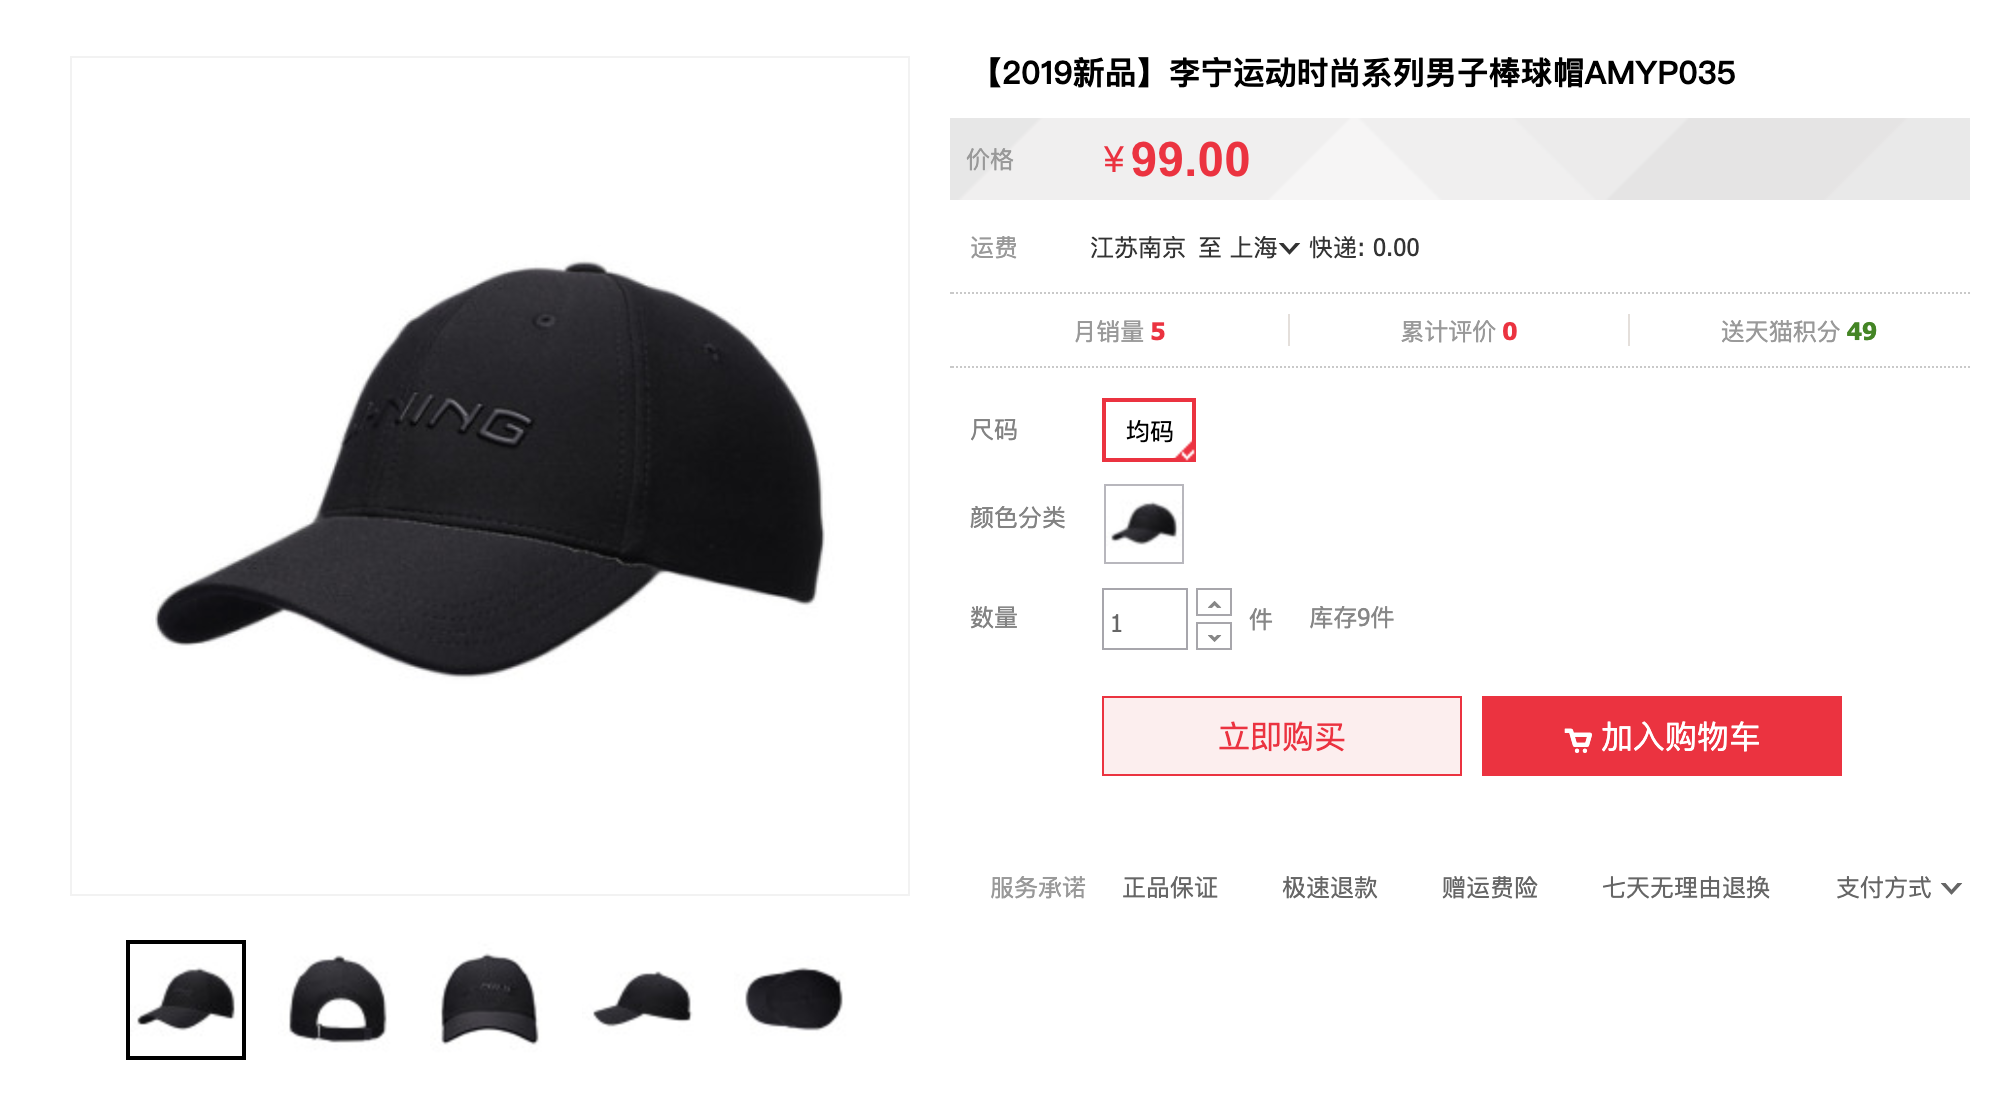Image resolution: width=2008 pixels, height=1098 pixels.
Task: Choose the black cap color swatch
Action: click(1144, 524)
